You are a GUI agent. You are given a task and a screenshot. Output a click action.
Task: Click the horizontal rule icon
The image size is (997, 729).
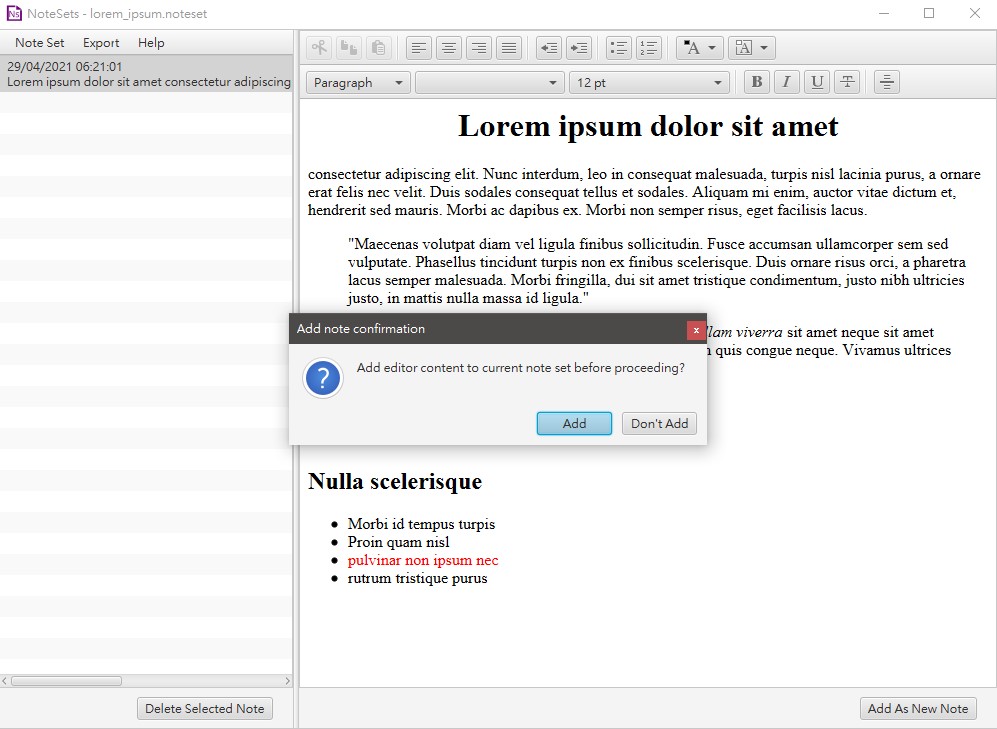tap(886, 82)
